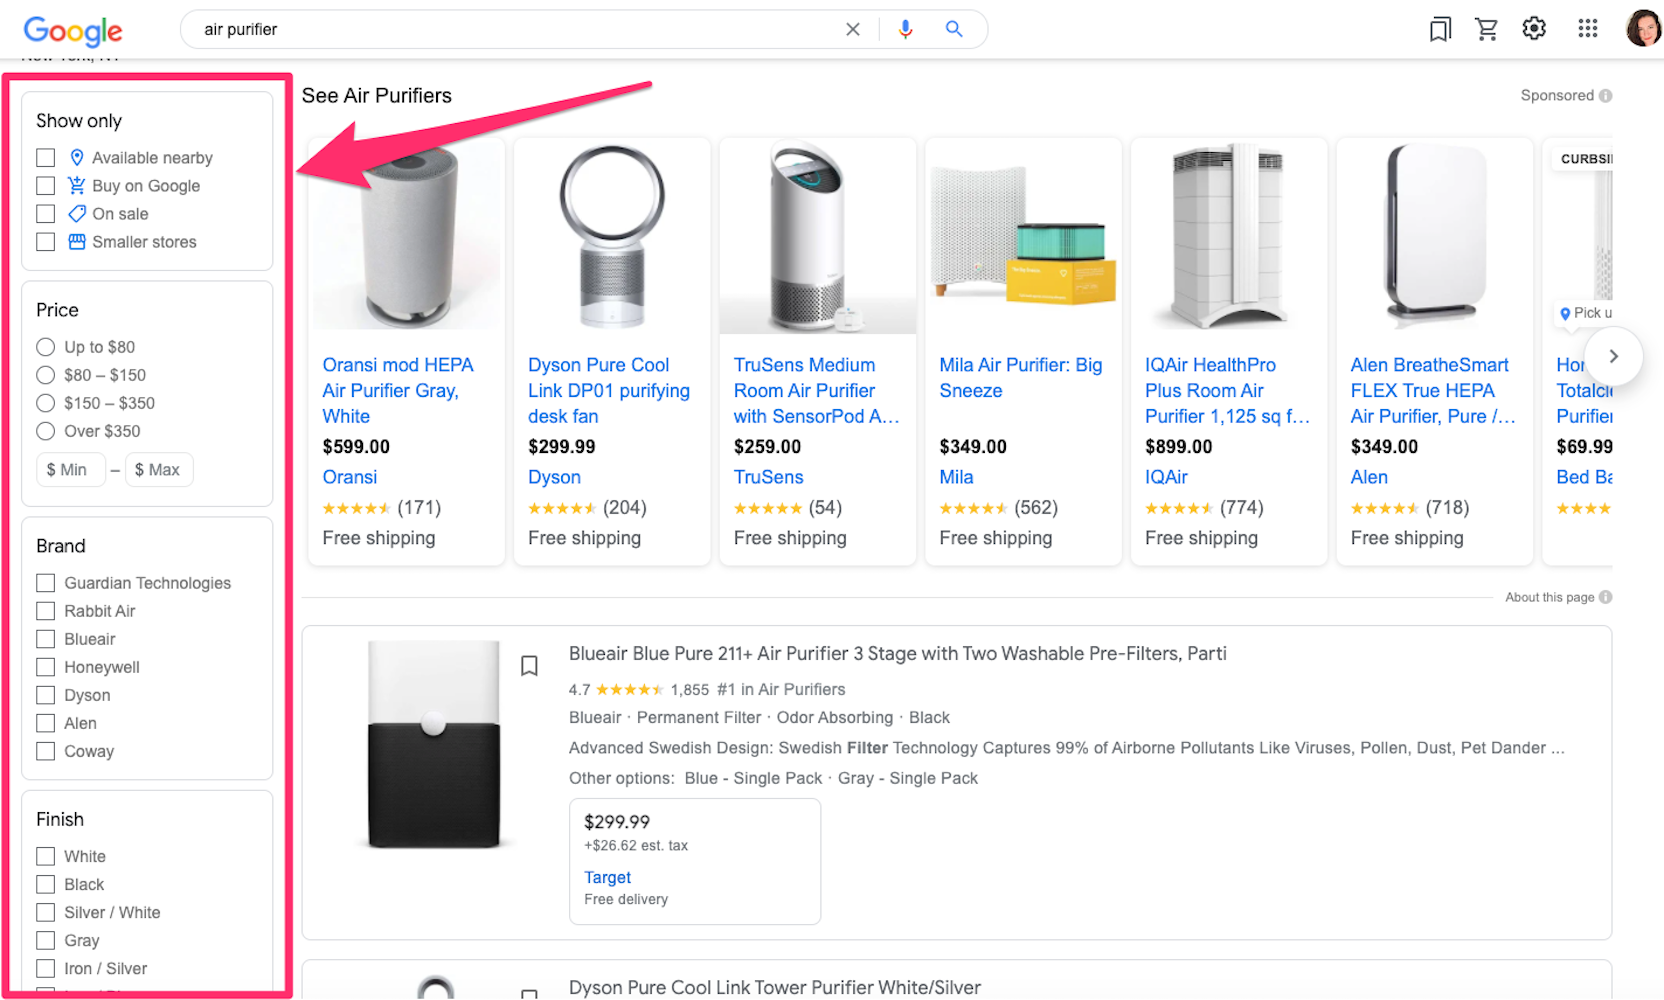Open settings gear icon
This screenshot has width=1664, height=1000.
(1534, 29)
